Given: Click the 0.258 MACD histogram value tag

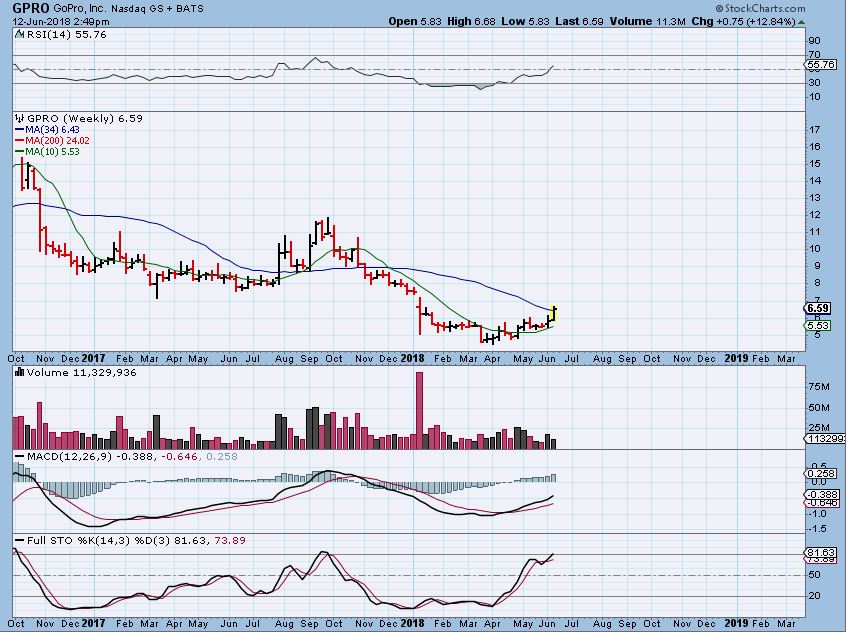Looking at the screenshot, I should [822, 473].
